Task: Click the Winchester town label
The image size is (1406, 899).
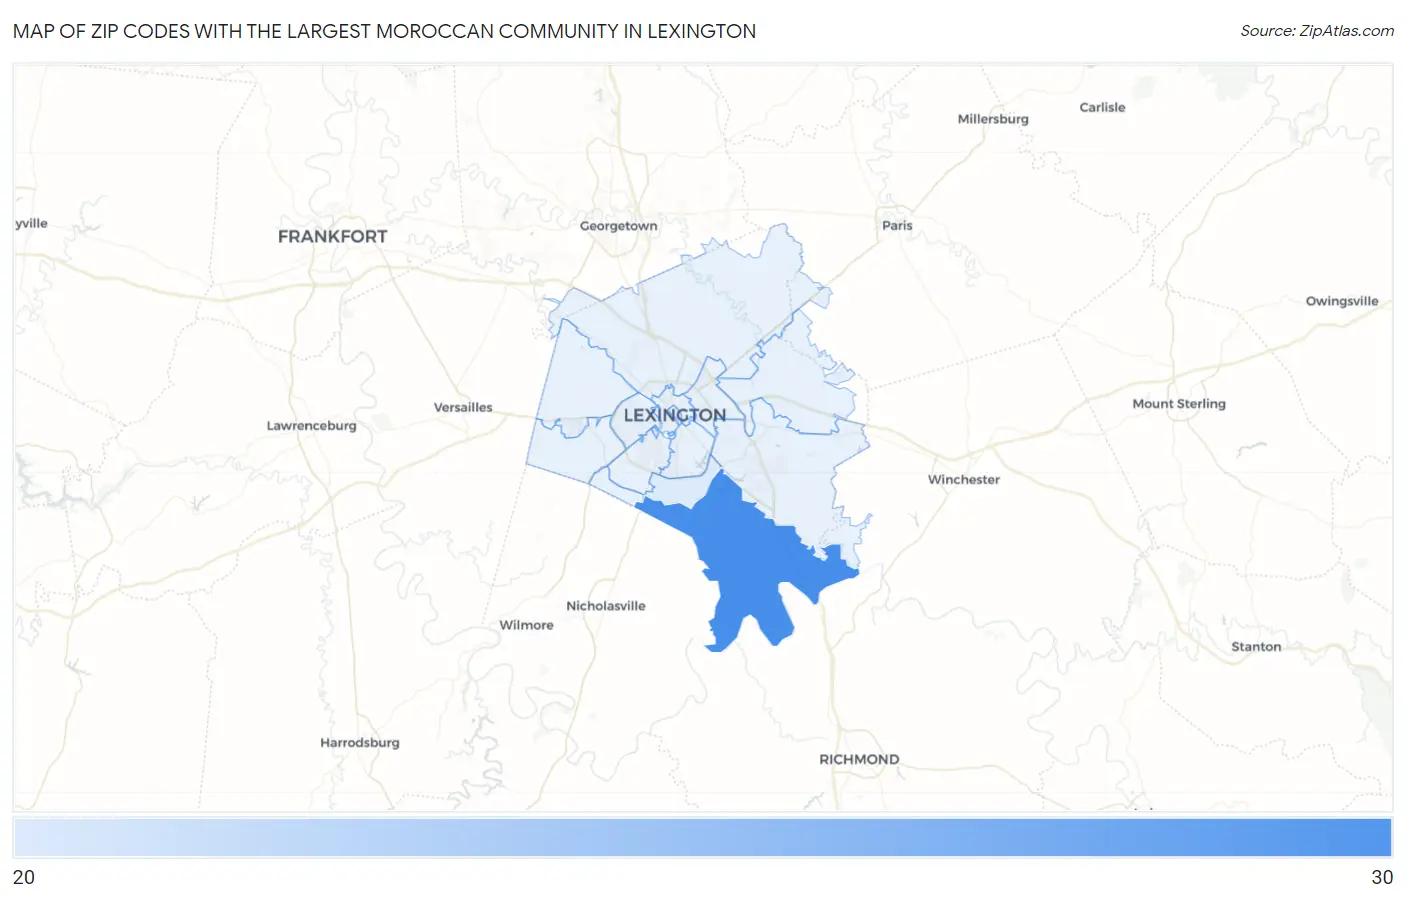Action: click(964, 479)
